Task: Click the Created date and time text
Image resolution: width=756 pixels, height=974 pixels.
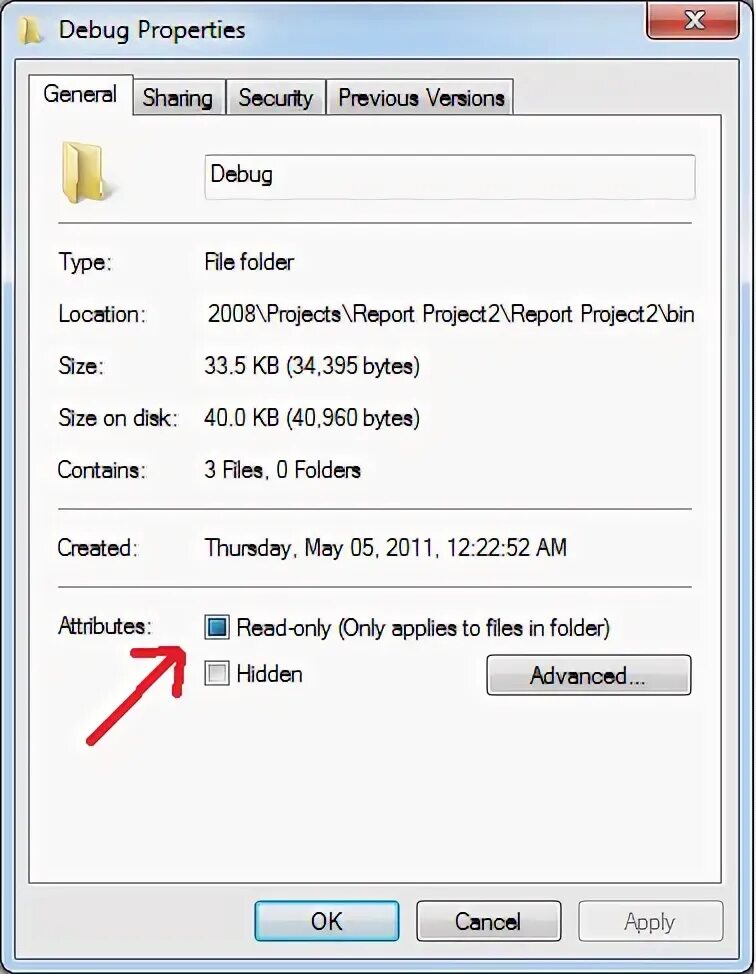Action: click(386, 547)
